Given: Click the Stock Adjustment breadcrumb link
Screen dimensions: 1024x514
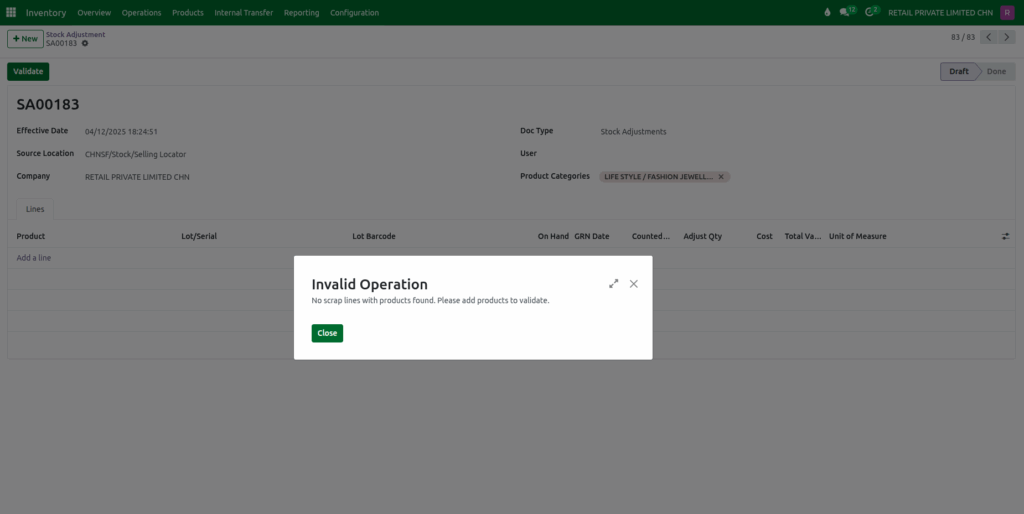Looking at the screenshot, I should pos(75,35).
